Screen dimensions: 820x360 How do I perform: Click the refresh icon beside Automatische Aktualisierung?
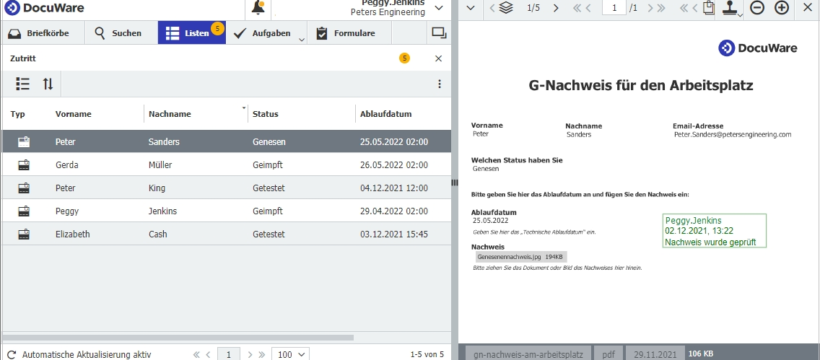coord(12,354)
